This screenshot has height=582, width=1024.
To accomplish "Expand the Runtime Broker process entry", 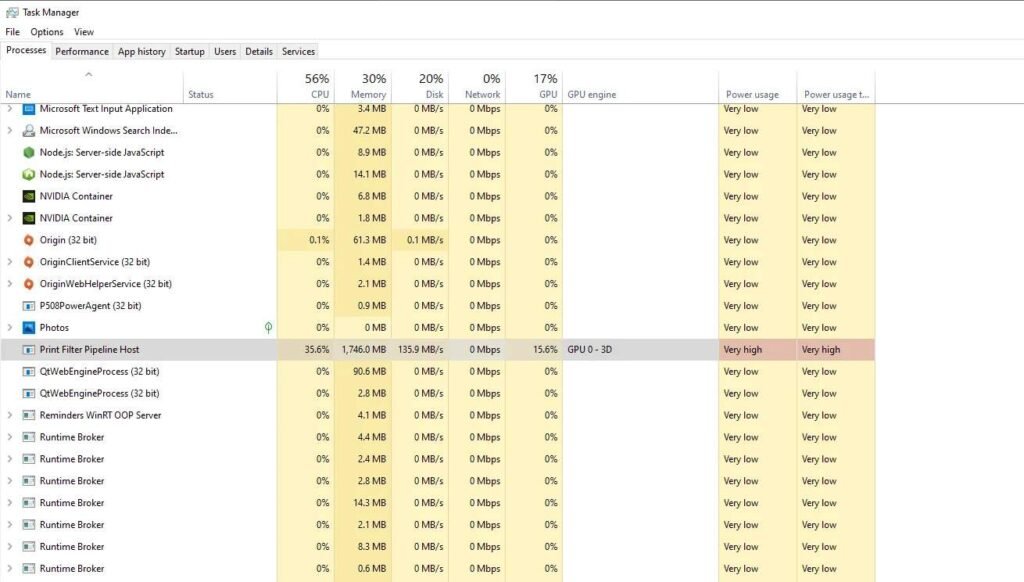I will [x=9, y=437].
